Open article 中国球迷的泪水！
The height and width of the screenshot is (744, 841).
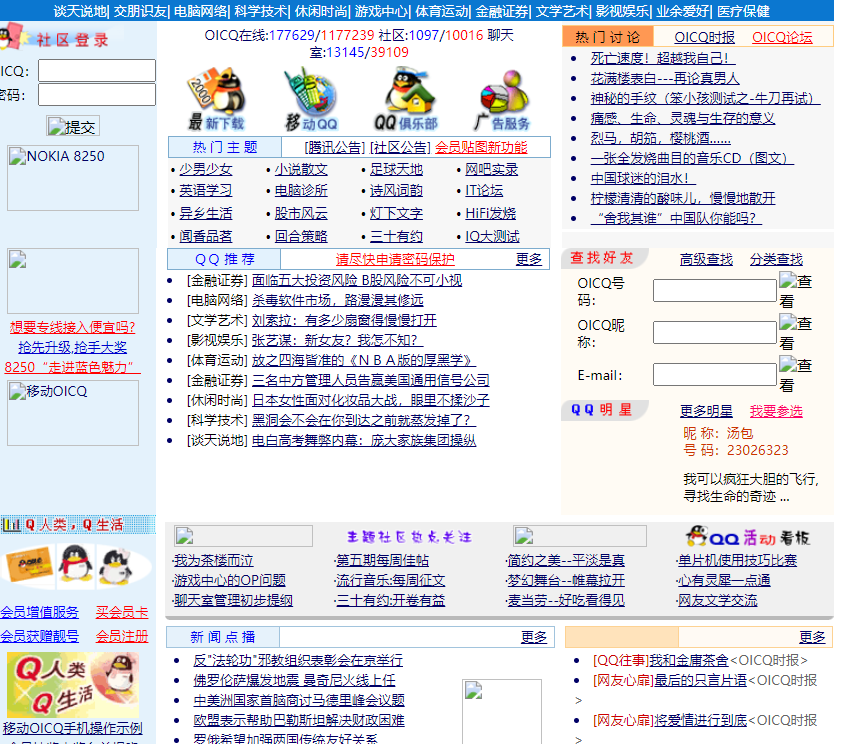click(643, 178)
